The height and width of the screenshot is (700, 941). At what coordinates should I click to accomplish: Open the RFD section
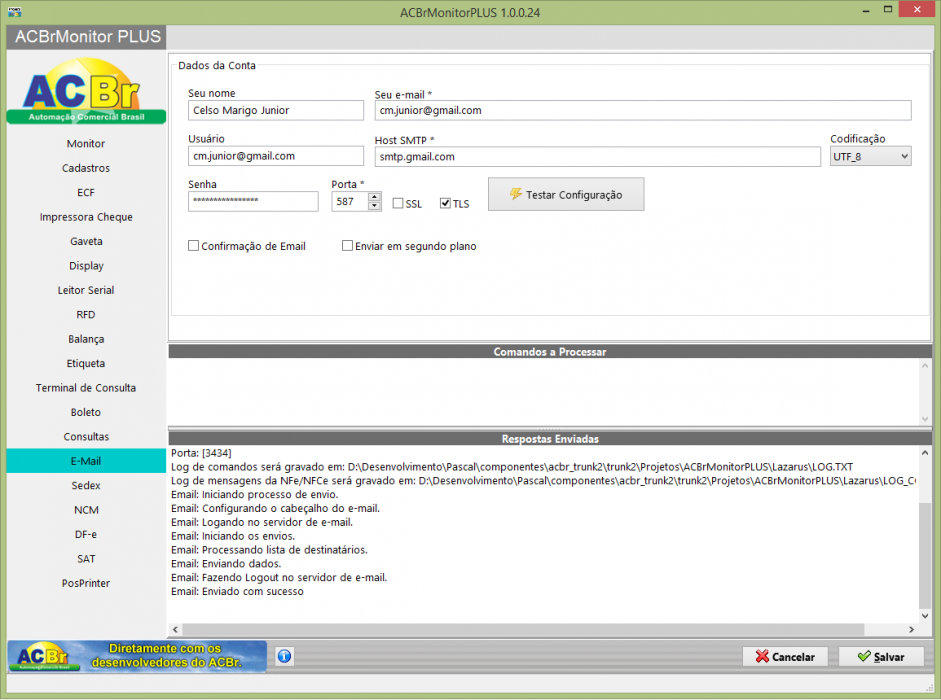pos(86,315)
